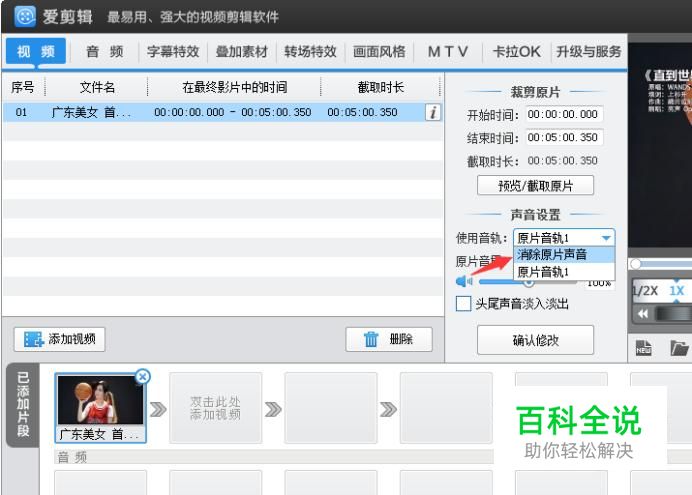This screenshot has height=495, width=692.
Task: Click the open folder icon
Action: (679, 348)
